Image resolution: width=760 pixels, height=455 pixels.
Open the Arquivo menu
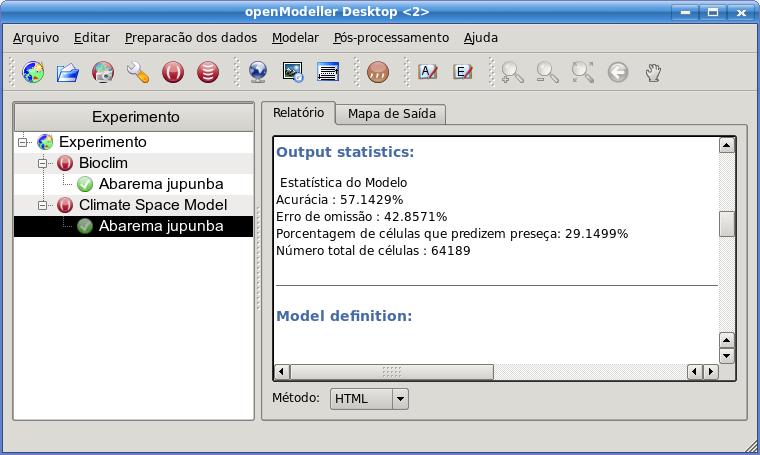point(36,38)
